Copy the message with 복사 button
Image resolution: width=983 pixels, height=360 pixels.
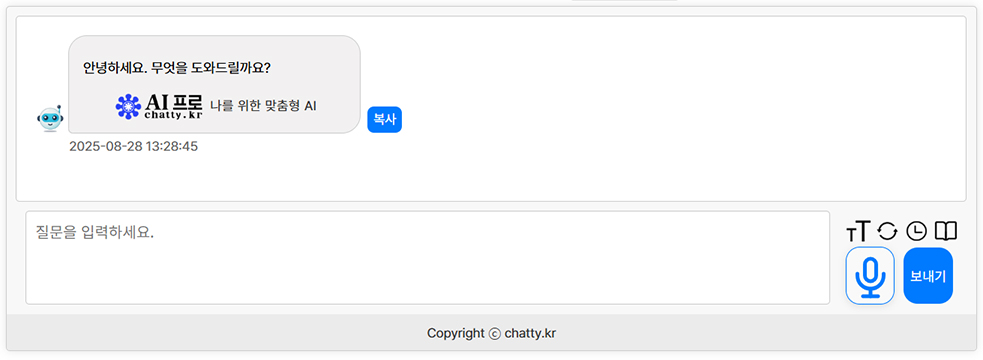384,120
